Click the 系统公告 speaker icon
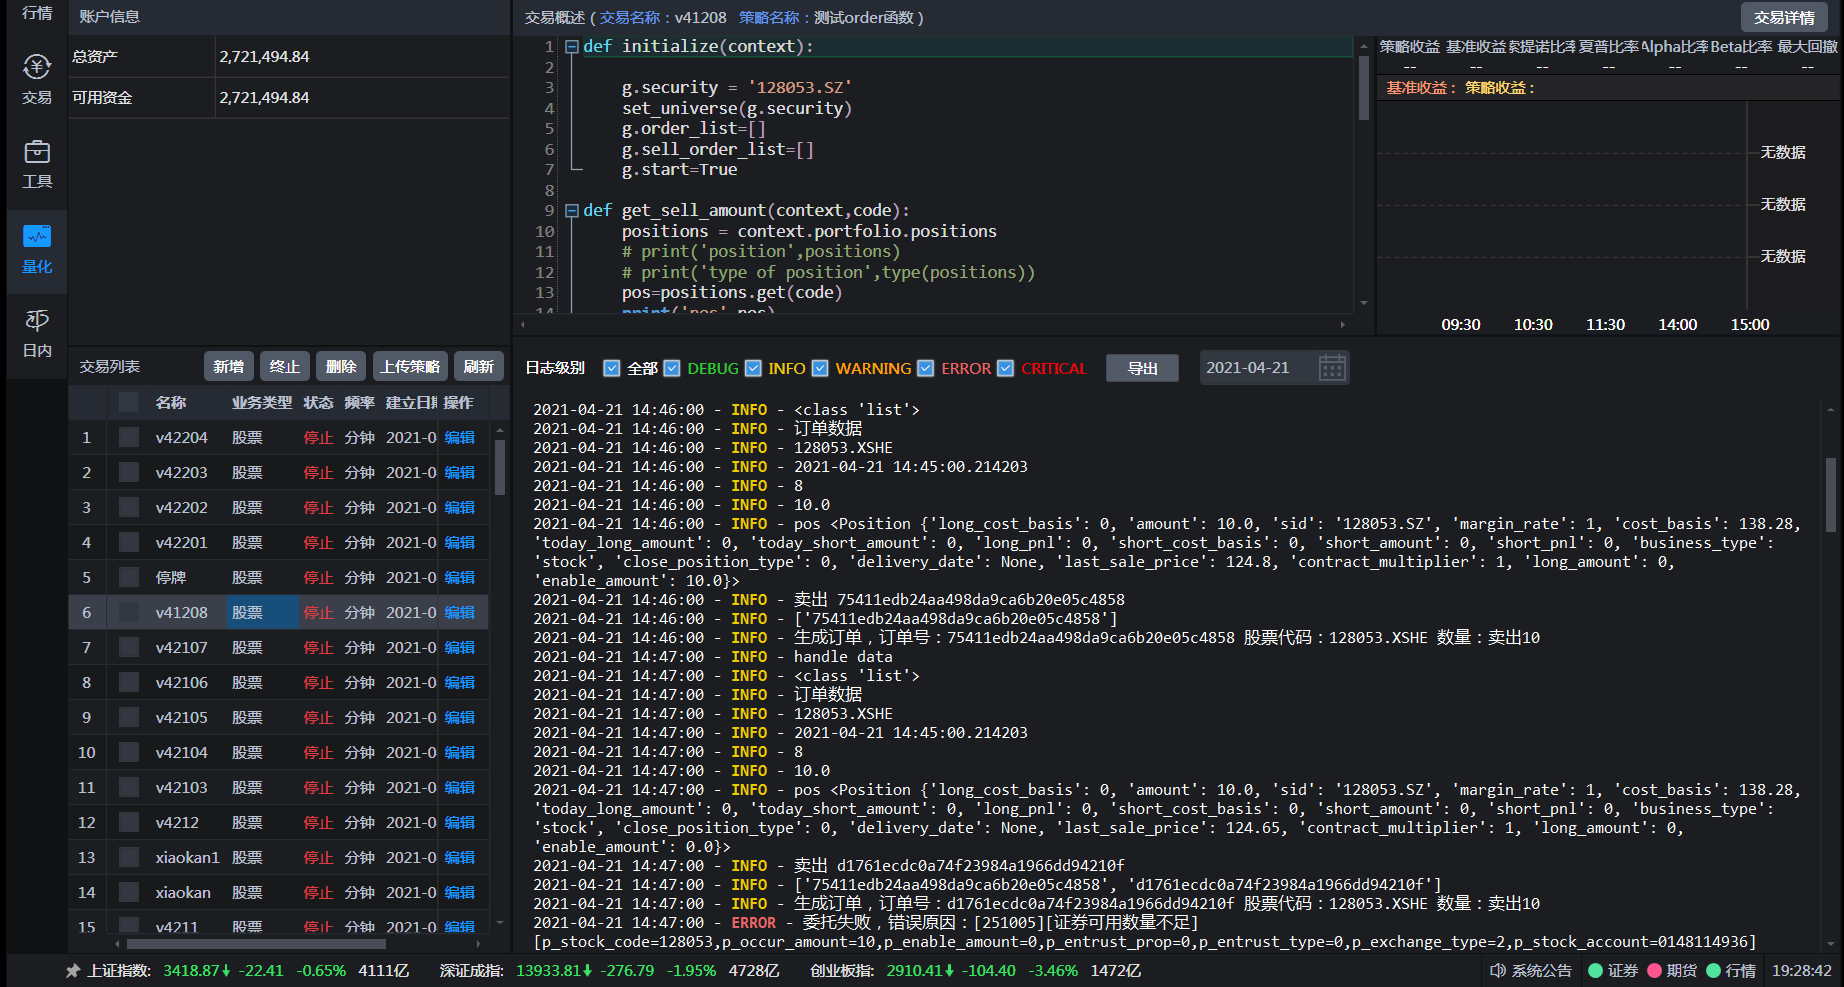 1498,971
